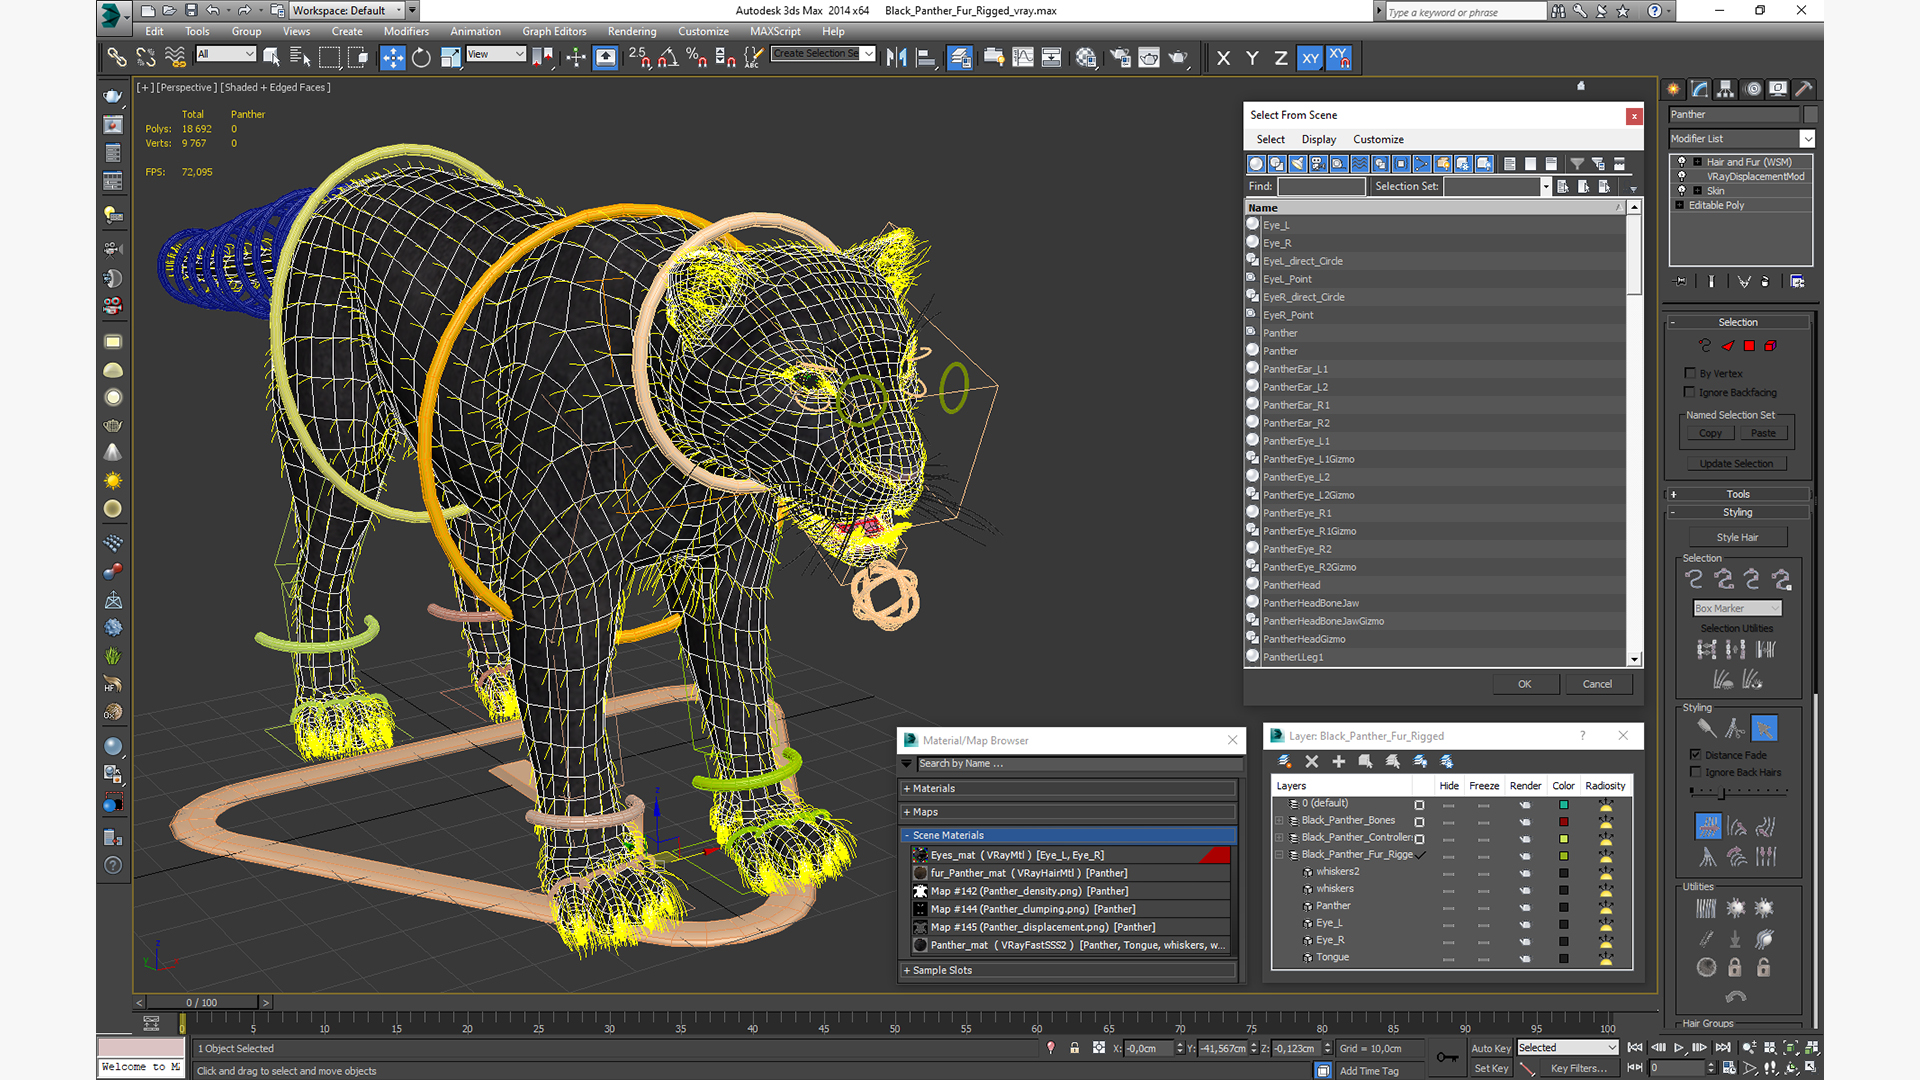This screenshot has width=1920, height=1080.
Task: Toggle the Distance Fade checkbox
Action: click(1695, 755)
